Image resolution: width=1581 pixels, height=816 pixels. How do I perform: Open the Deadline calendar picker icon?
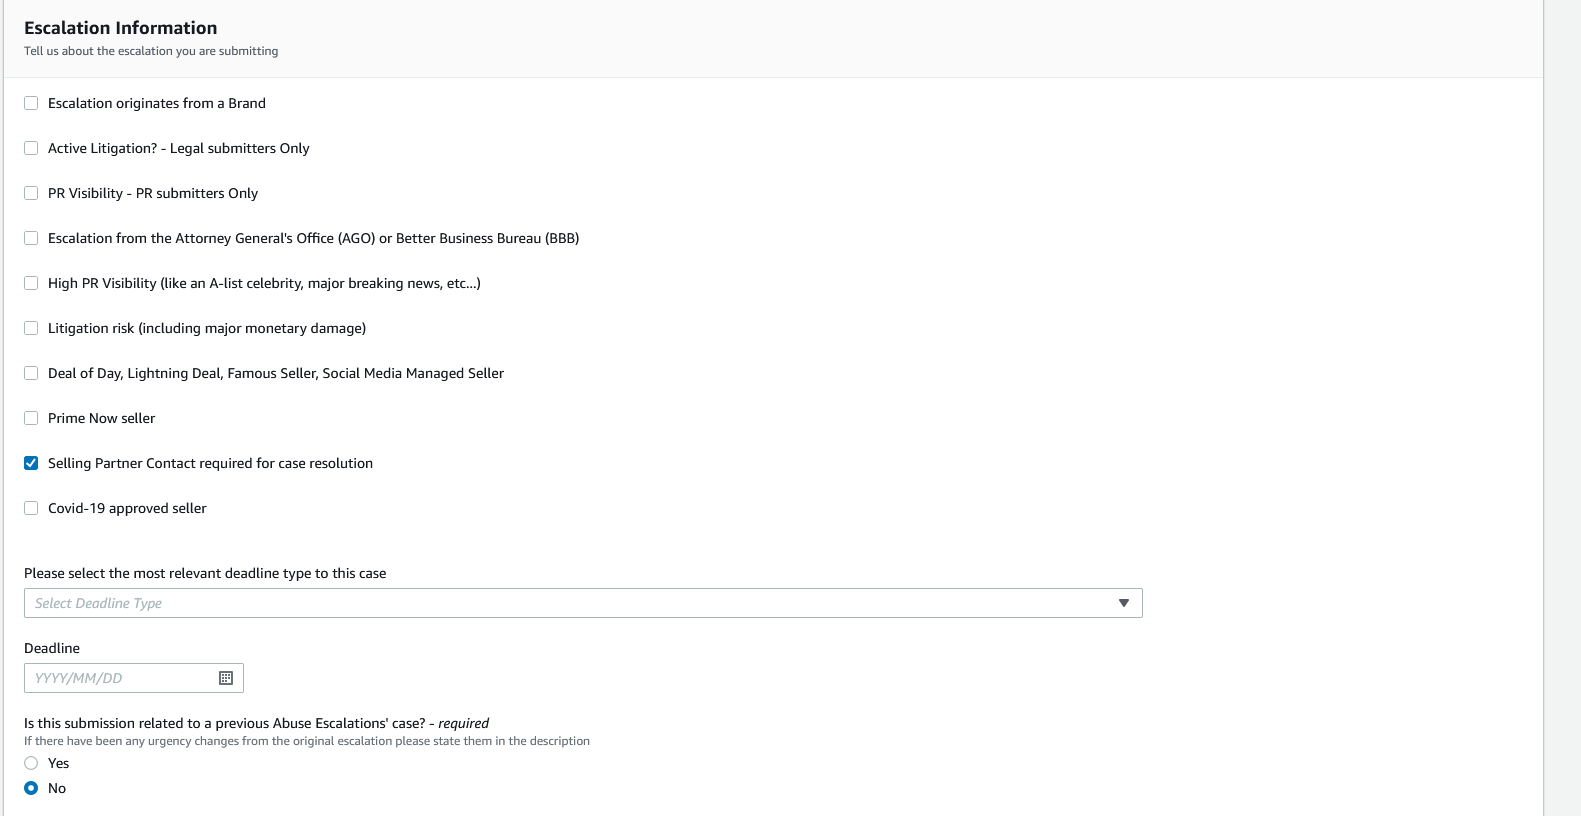click(x=226, y=678)
